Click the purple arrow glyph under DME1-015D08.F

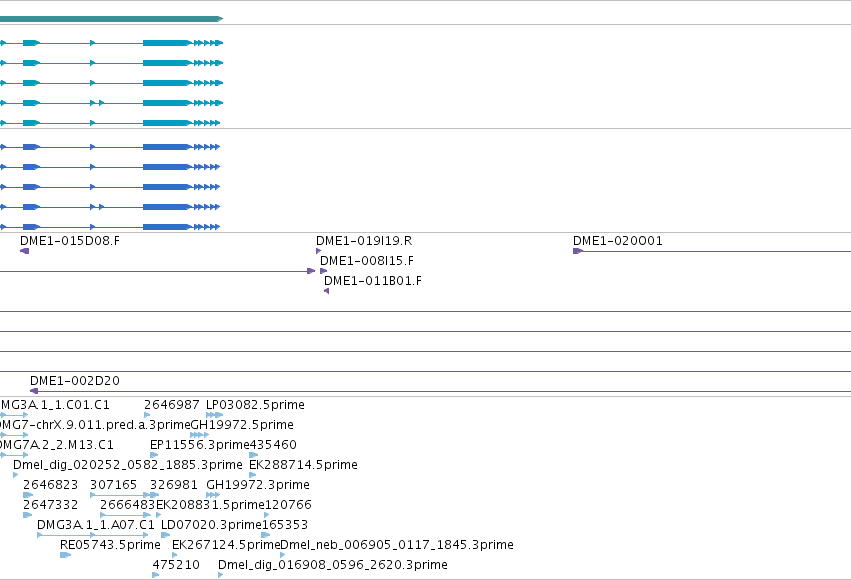(x=24, y=251)
